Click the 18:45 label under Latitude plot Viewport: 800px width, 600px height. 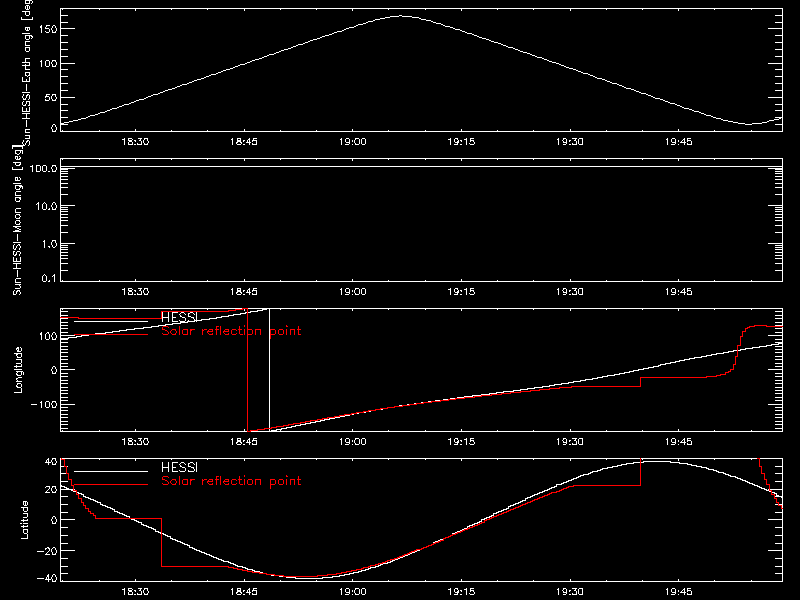point(244,592)
